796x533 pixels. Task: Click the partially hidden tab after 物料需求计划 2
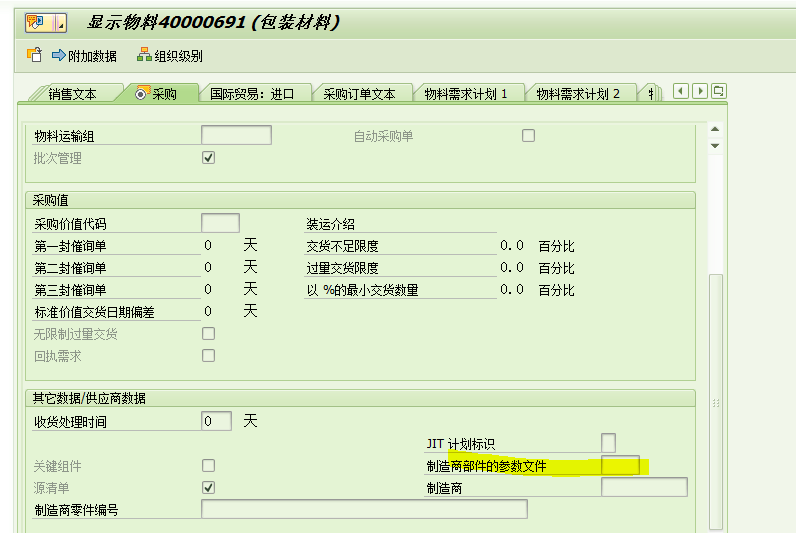(x=652, y=93)
